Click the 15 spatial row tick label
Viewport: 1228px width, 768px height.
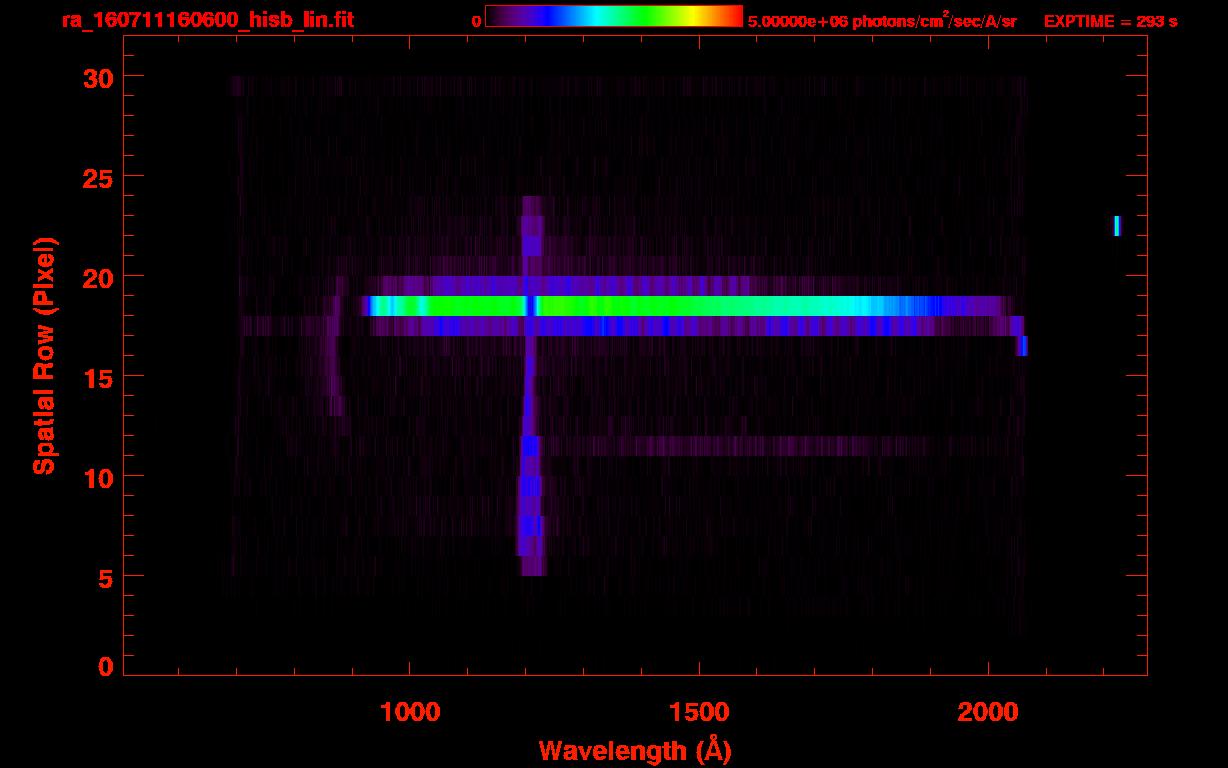point(100,377)
